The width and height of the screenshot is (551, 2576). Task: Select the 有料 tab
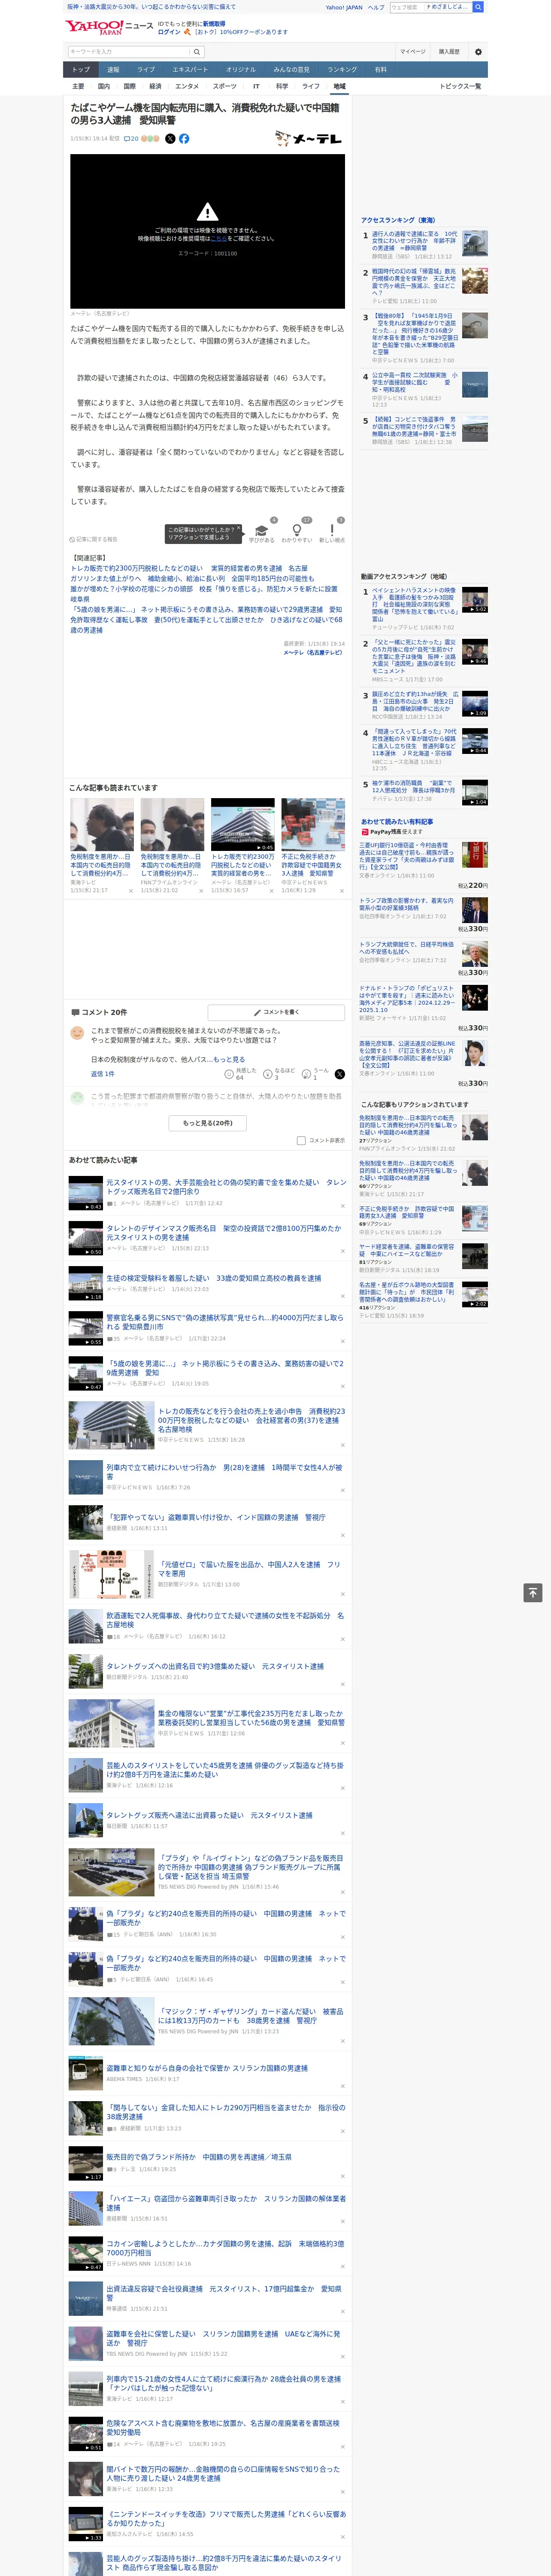[380, 70]
